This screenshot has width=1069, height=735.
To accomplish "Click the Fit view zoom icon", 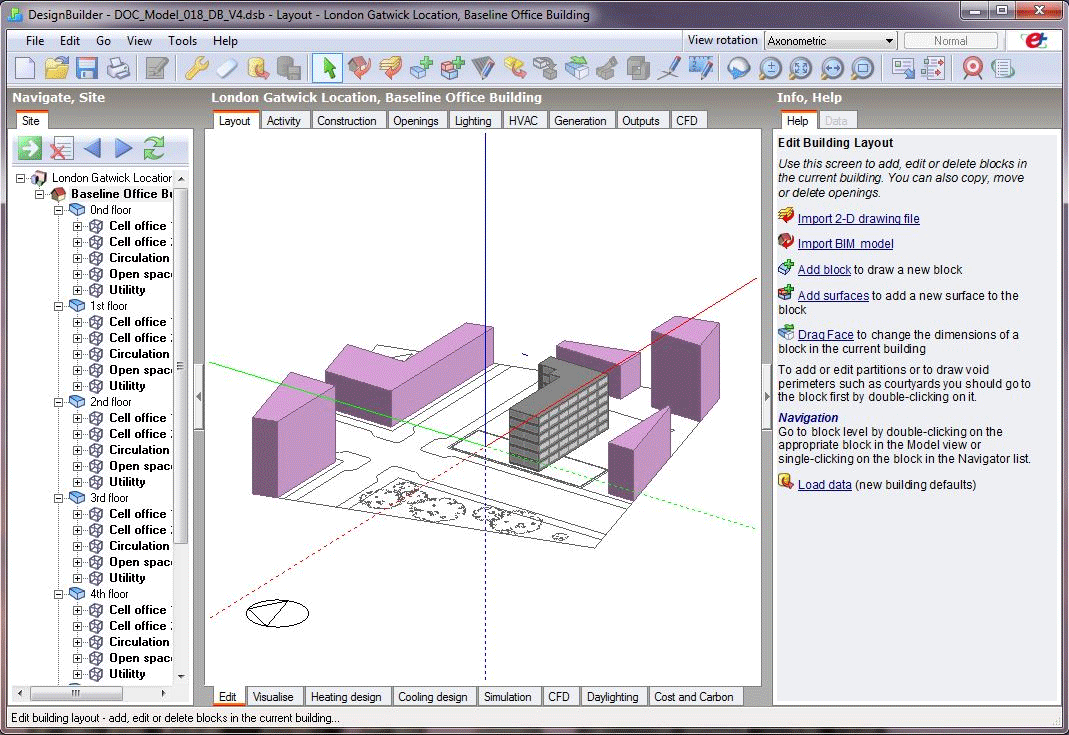I will [x=800, y=68].
